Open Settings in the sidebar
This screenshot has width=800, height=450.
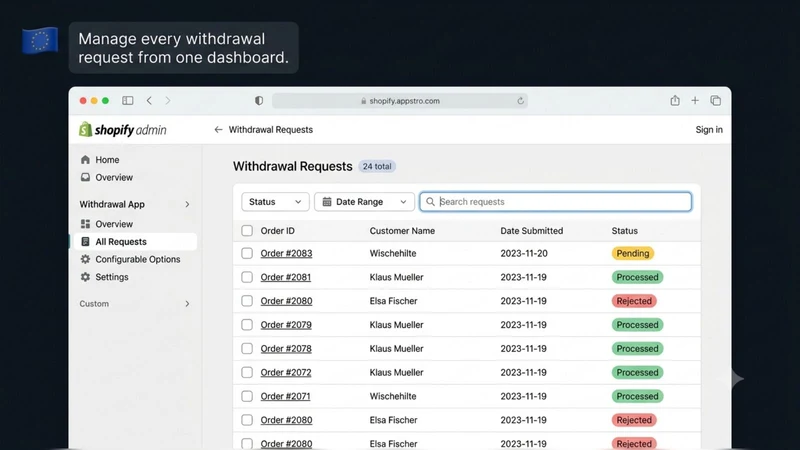tap(112, 277)
